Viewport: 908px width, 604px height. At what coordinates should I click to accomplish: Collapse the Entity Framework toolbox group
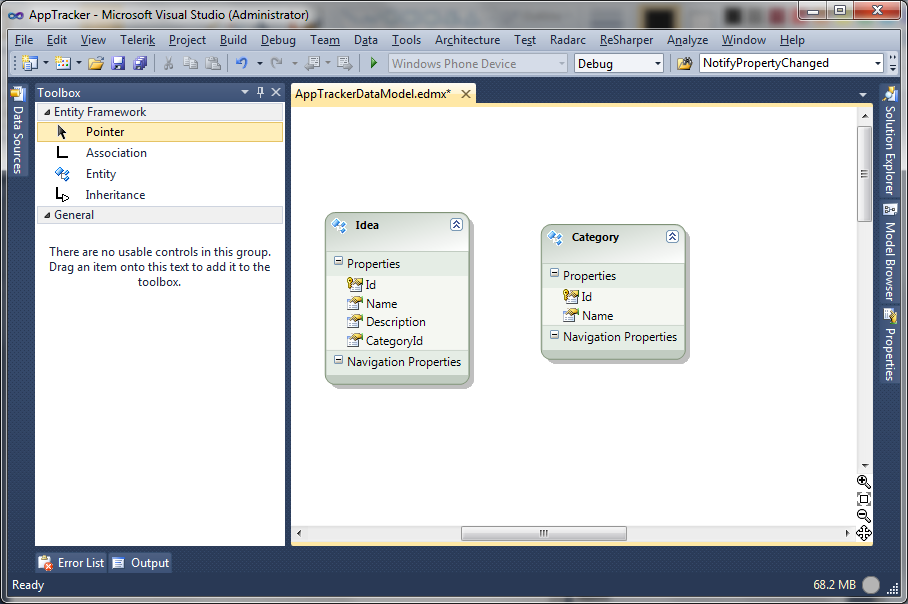(47, 112)
